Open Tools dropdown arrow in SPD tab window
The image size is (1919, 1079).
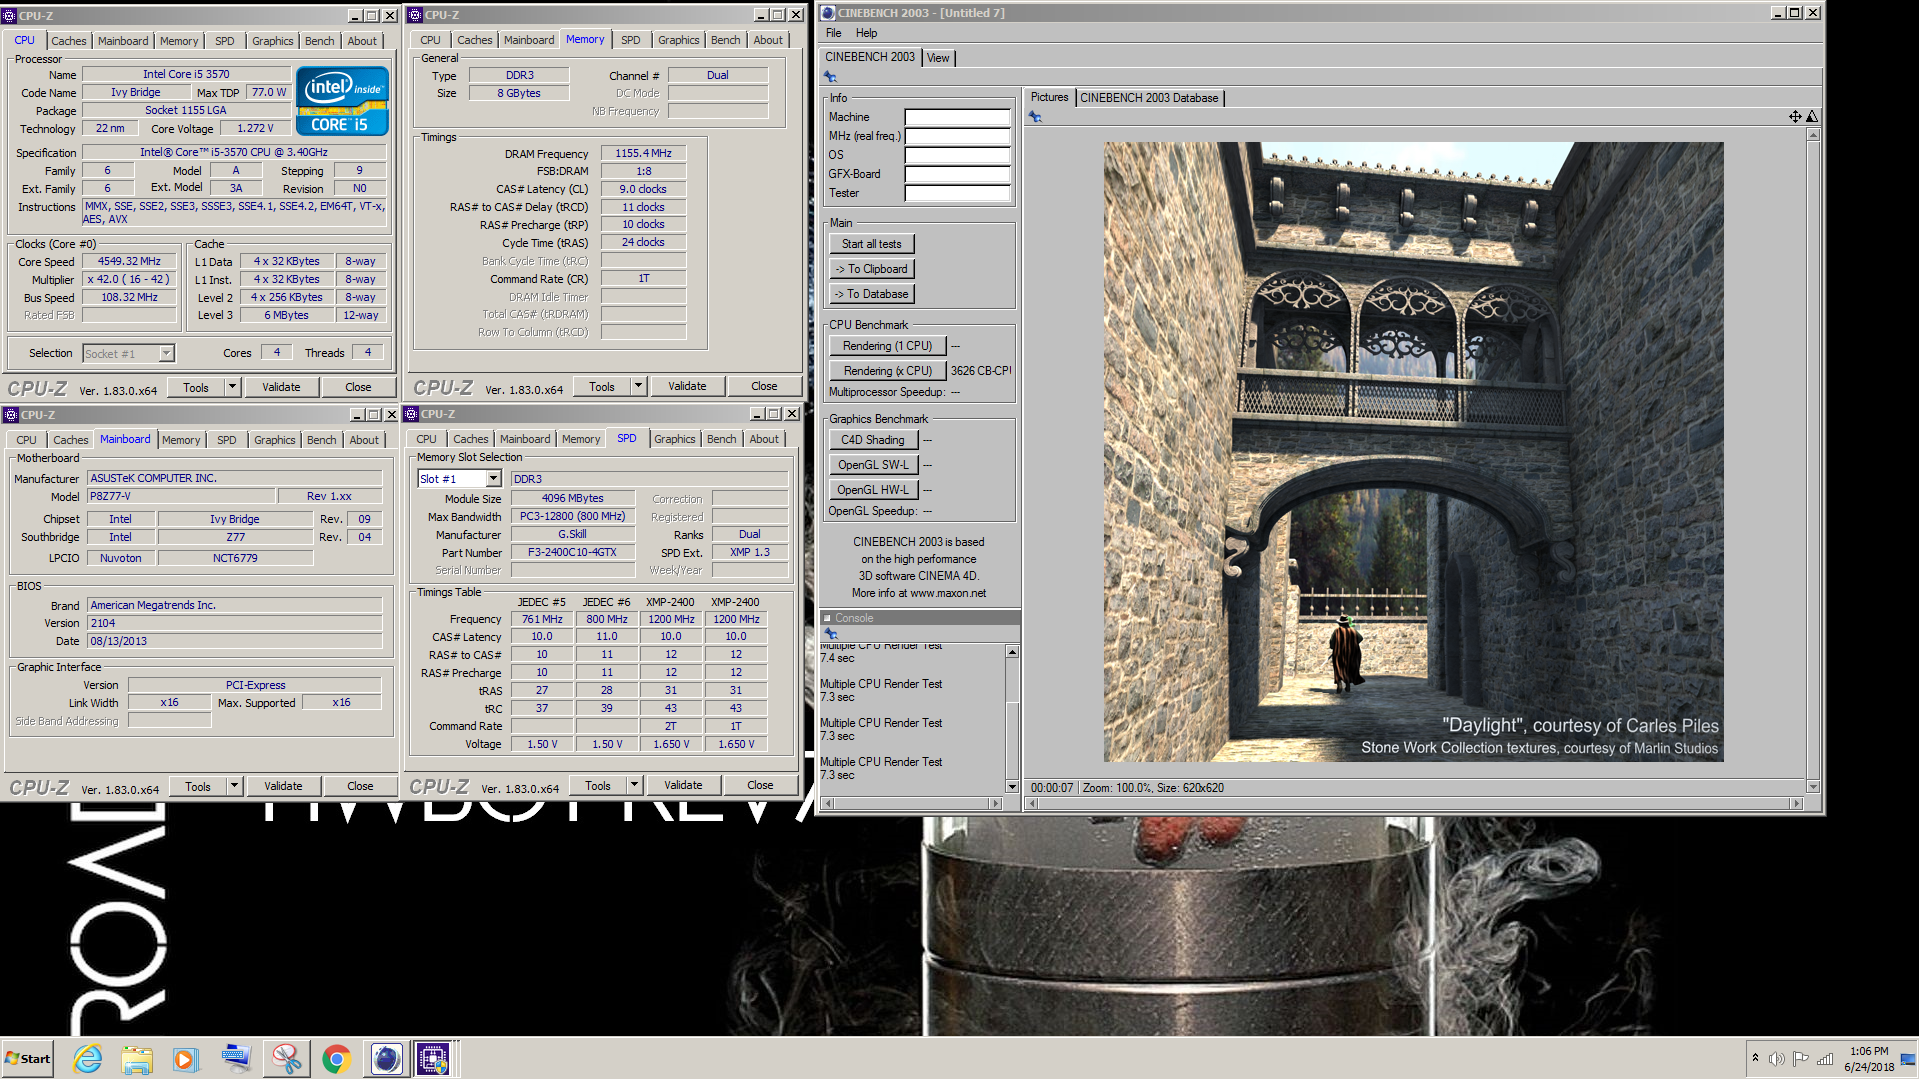(634, 785)
